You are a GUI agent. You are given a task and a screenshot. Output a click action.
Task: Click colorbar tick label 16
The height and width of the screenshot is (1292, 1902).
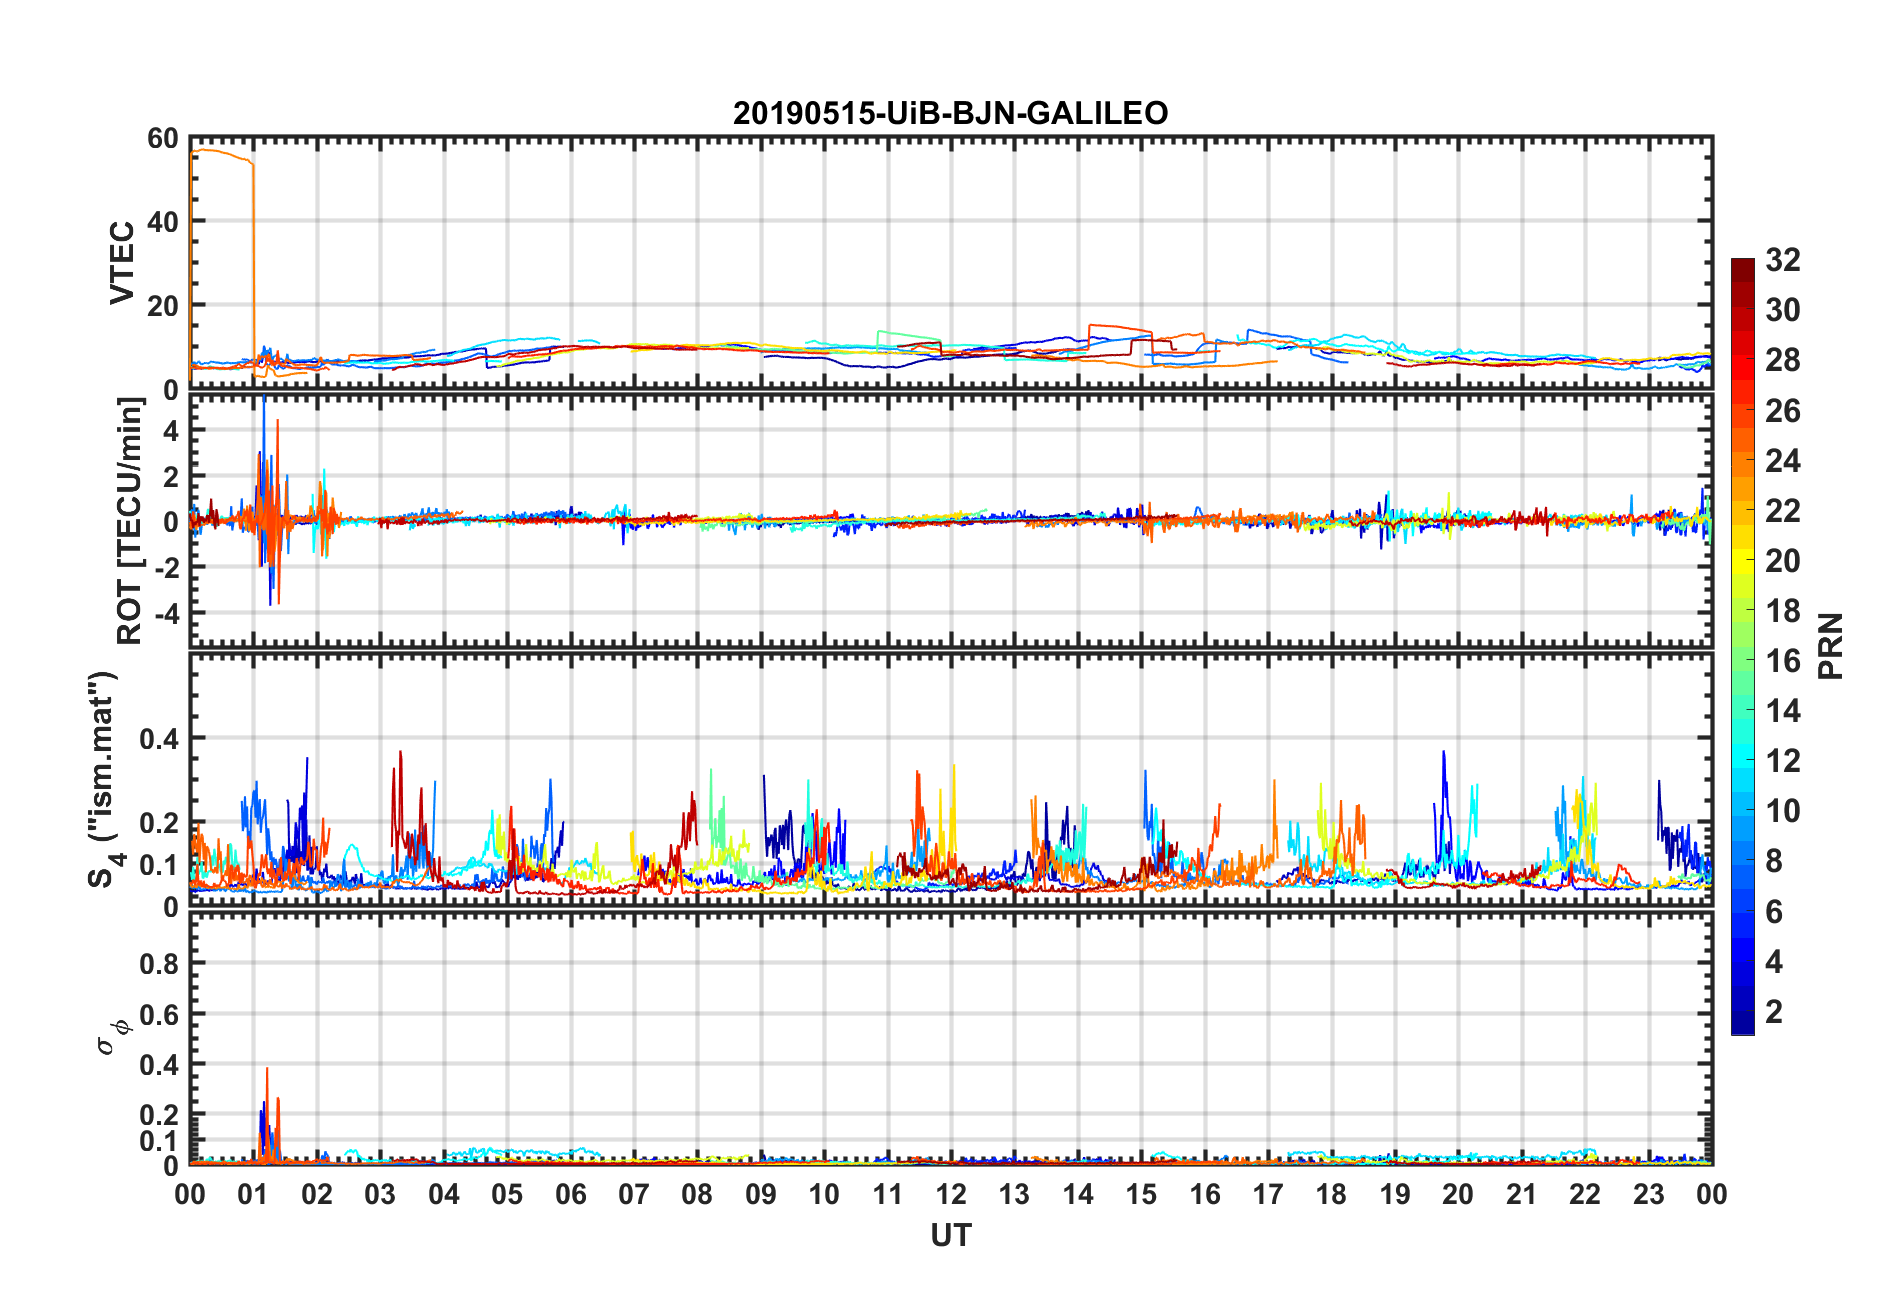pos(1782,661)
